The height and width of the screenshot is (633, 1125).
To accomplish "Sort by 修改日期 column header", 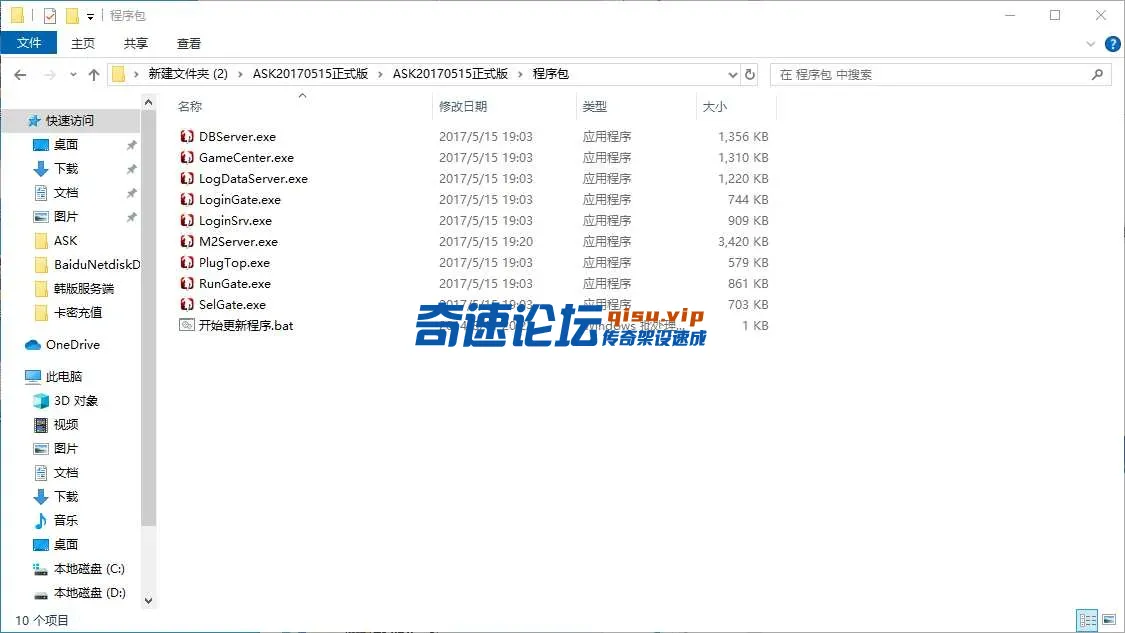I will [463, 106].
